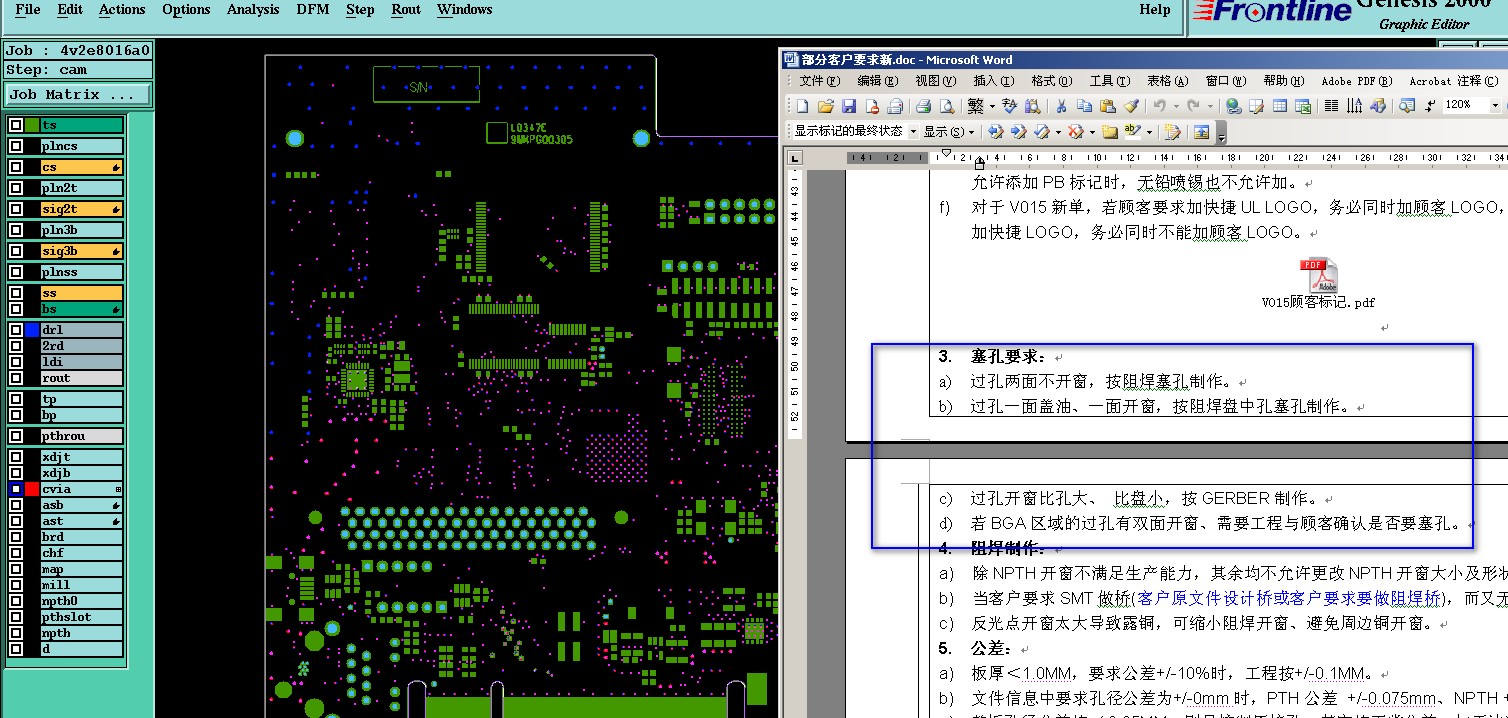Viewport: 1508px width, 718px height.
Task: Select the pthslot layer name
Action: tap(81, 617)
